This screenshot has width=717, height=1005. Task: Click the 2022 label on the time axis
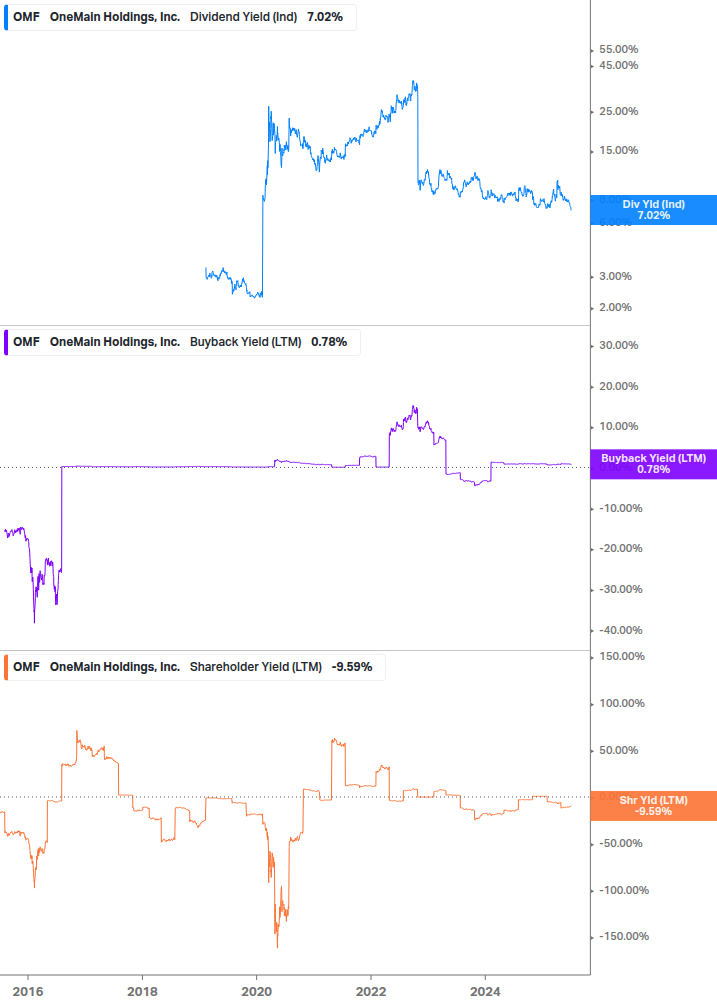click(x=371, y=992)
